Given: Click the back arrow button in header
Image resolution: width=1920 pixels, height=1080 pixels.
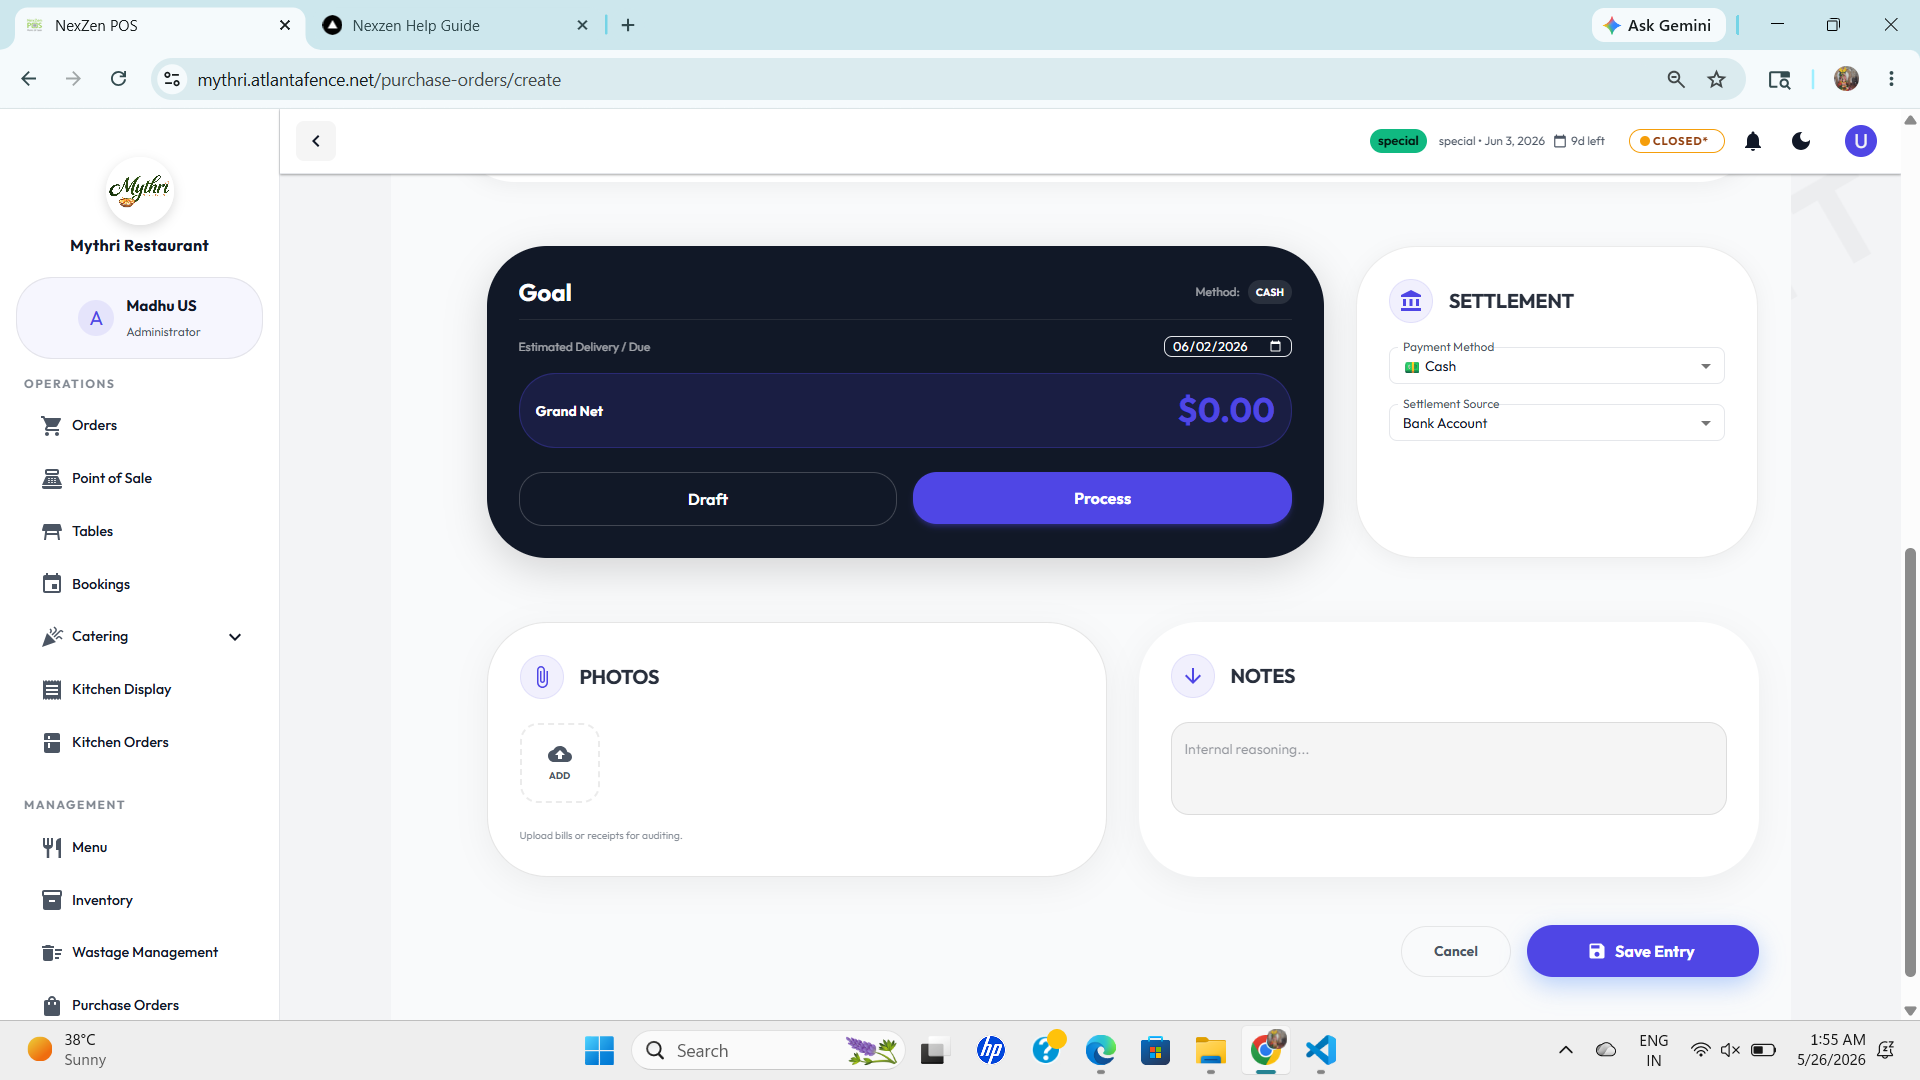Looking at the screenshot, I should [x=316, y=141].
